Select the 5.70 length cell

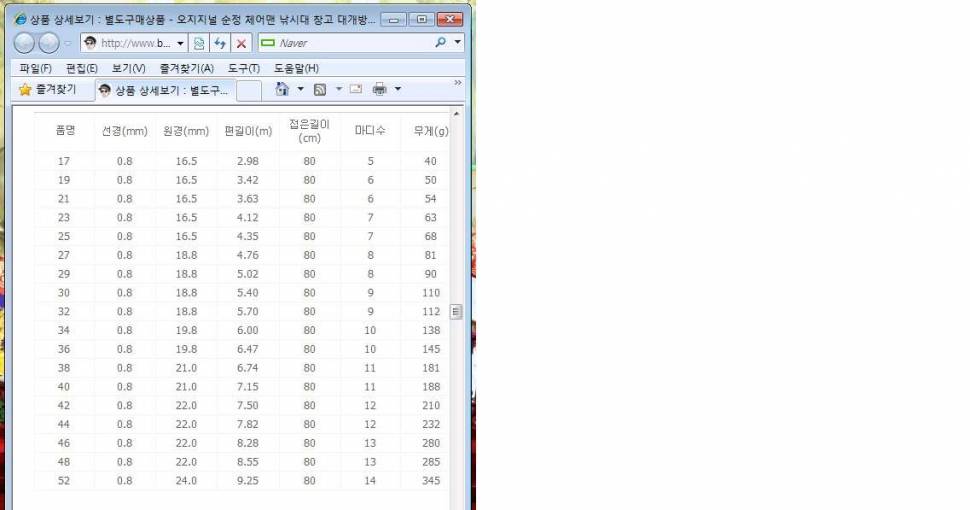(x=247, y=311)
